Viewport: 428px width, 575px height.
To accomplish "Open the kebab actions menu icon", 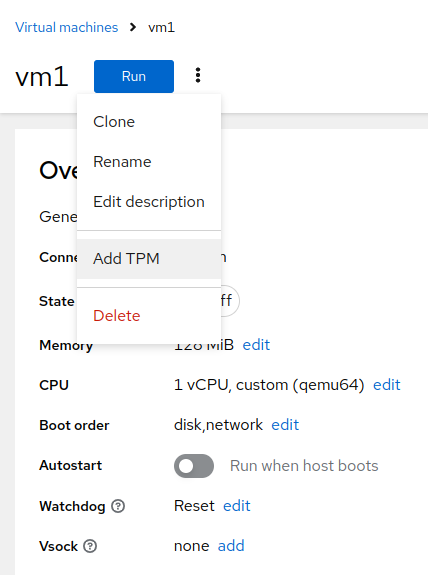I will 198,76.
